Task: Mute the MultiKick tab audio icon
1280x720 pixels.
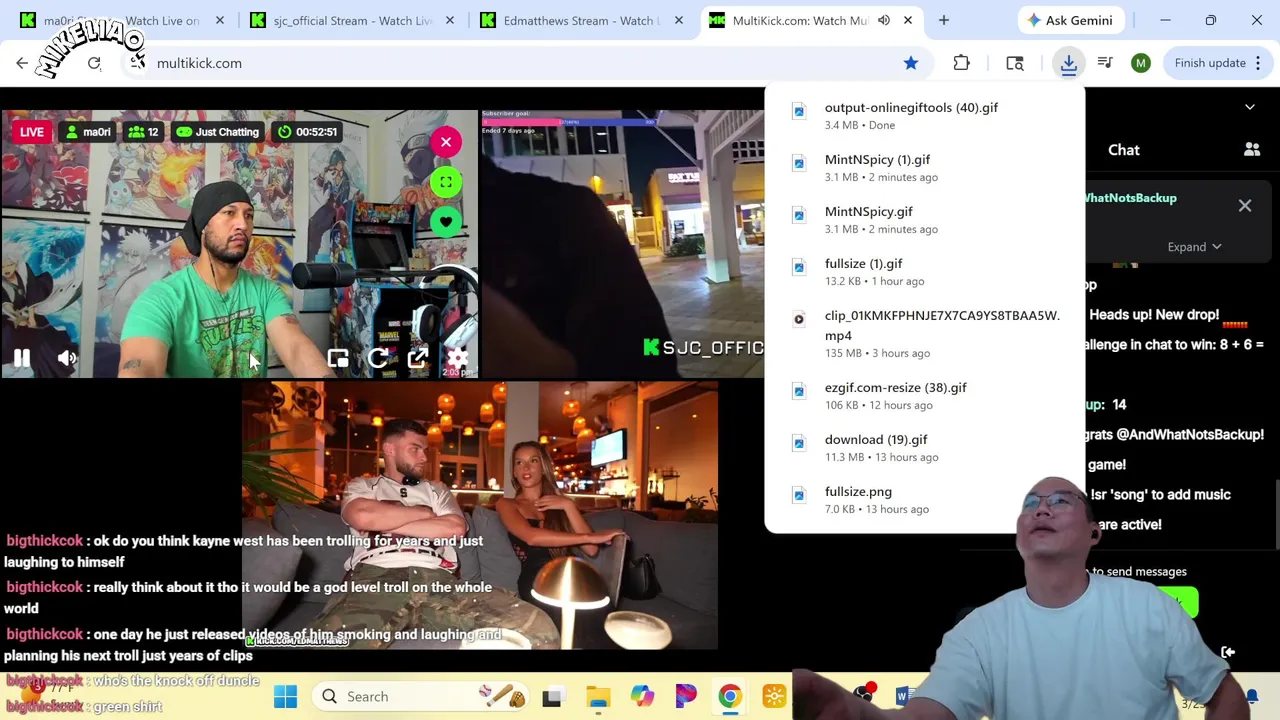Action: (x=884, y=20)
